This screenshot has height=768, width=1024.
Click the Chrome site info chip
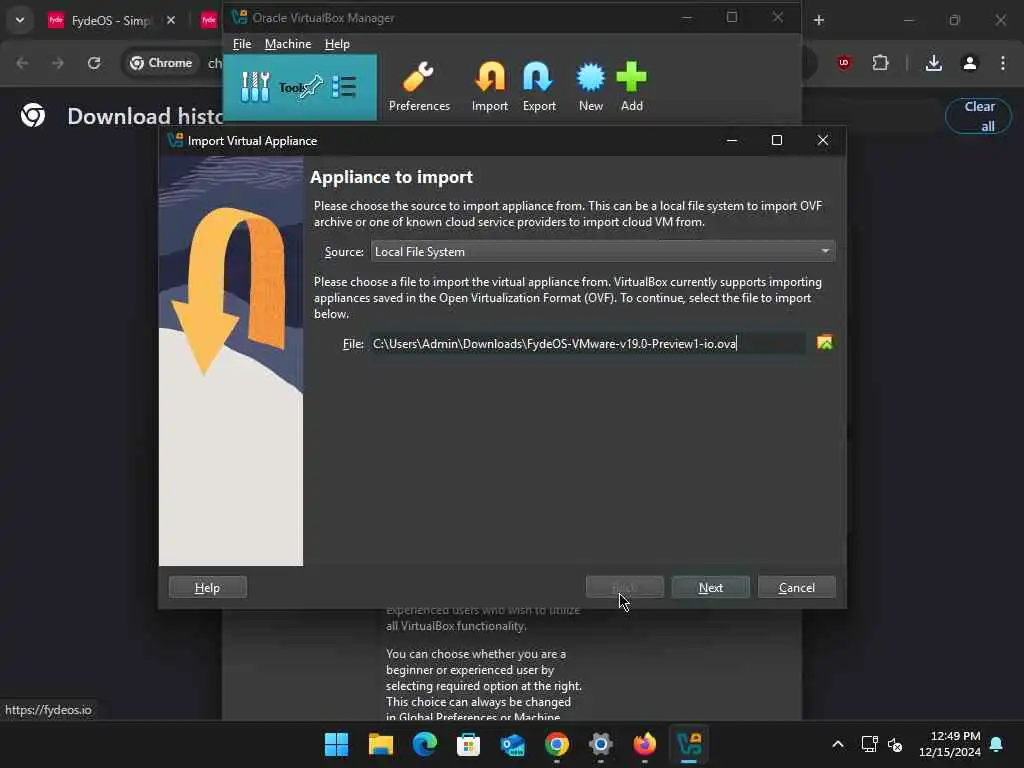161,63
